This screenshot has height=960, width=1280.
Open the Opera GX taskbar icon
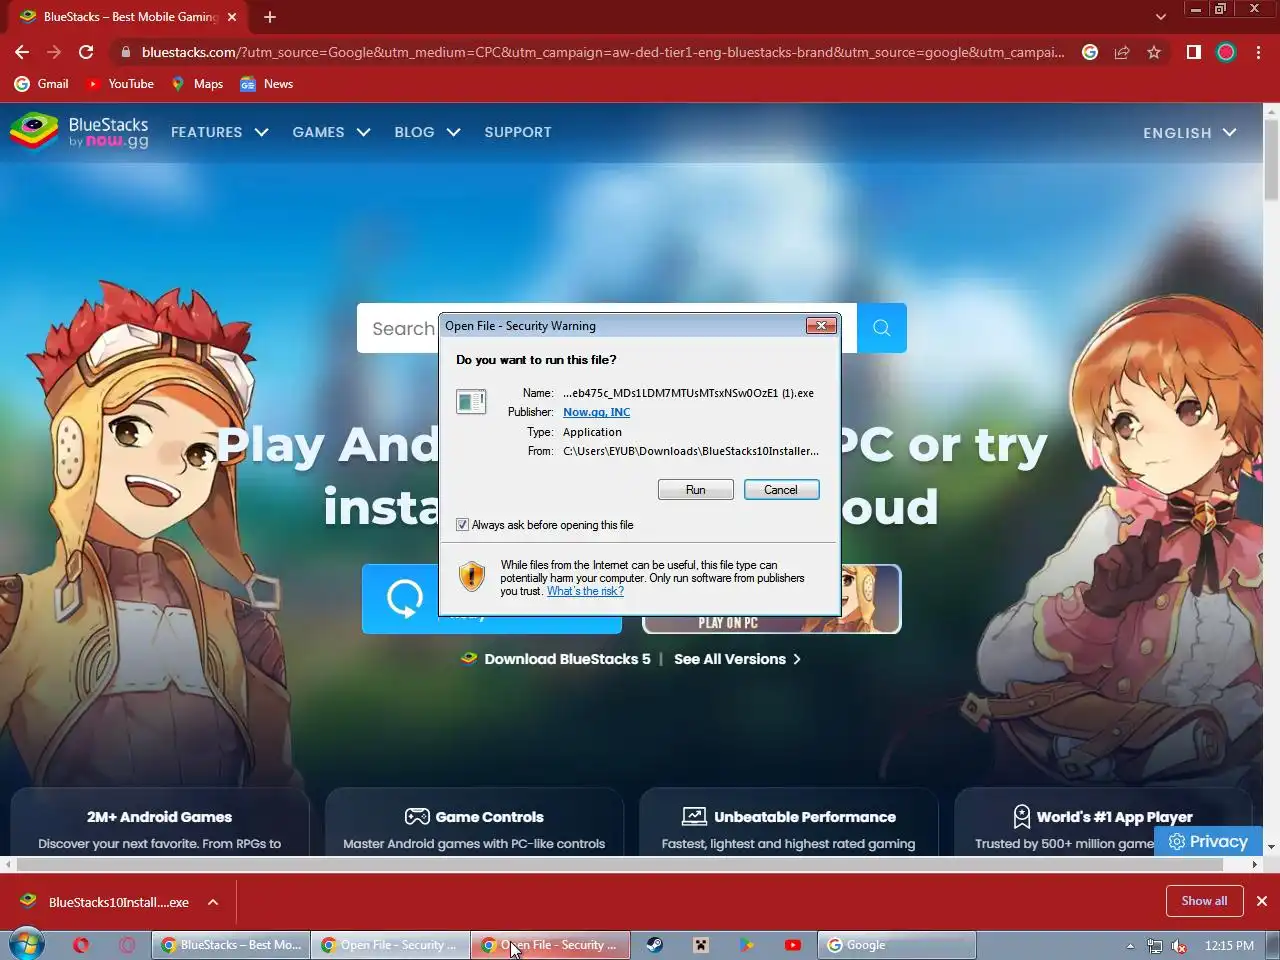point(127,945)
